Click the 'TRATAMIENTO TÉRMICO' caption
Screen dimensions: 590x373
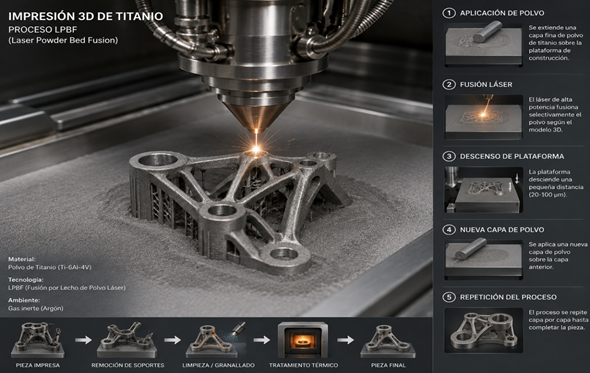303,365
